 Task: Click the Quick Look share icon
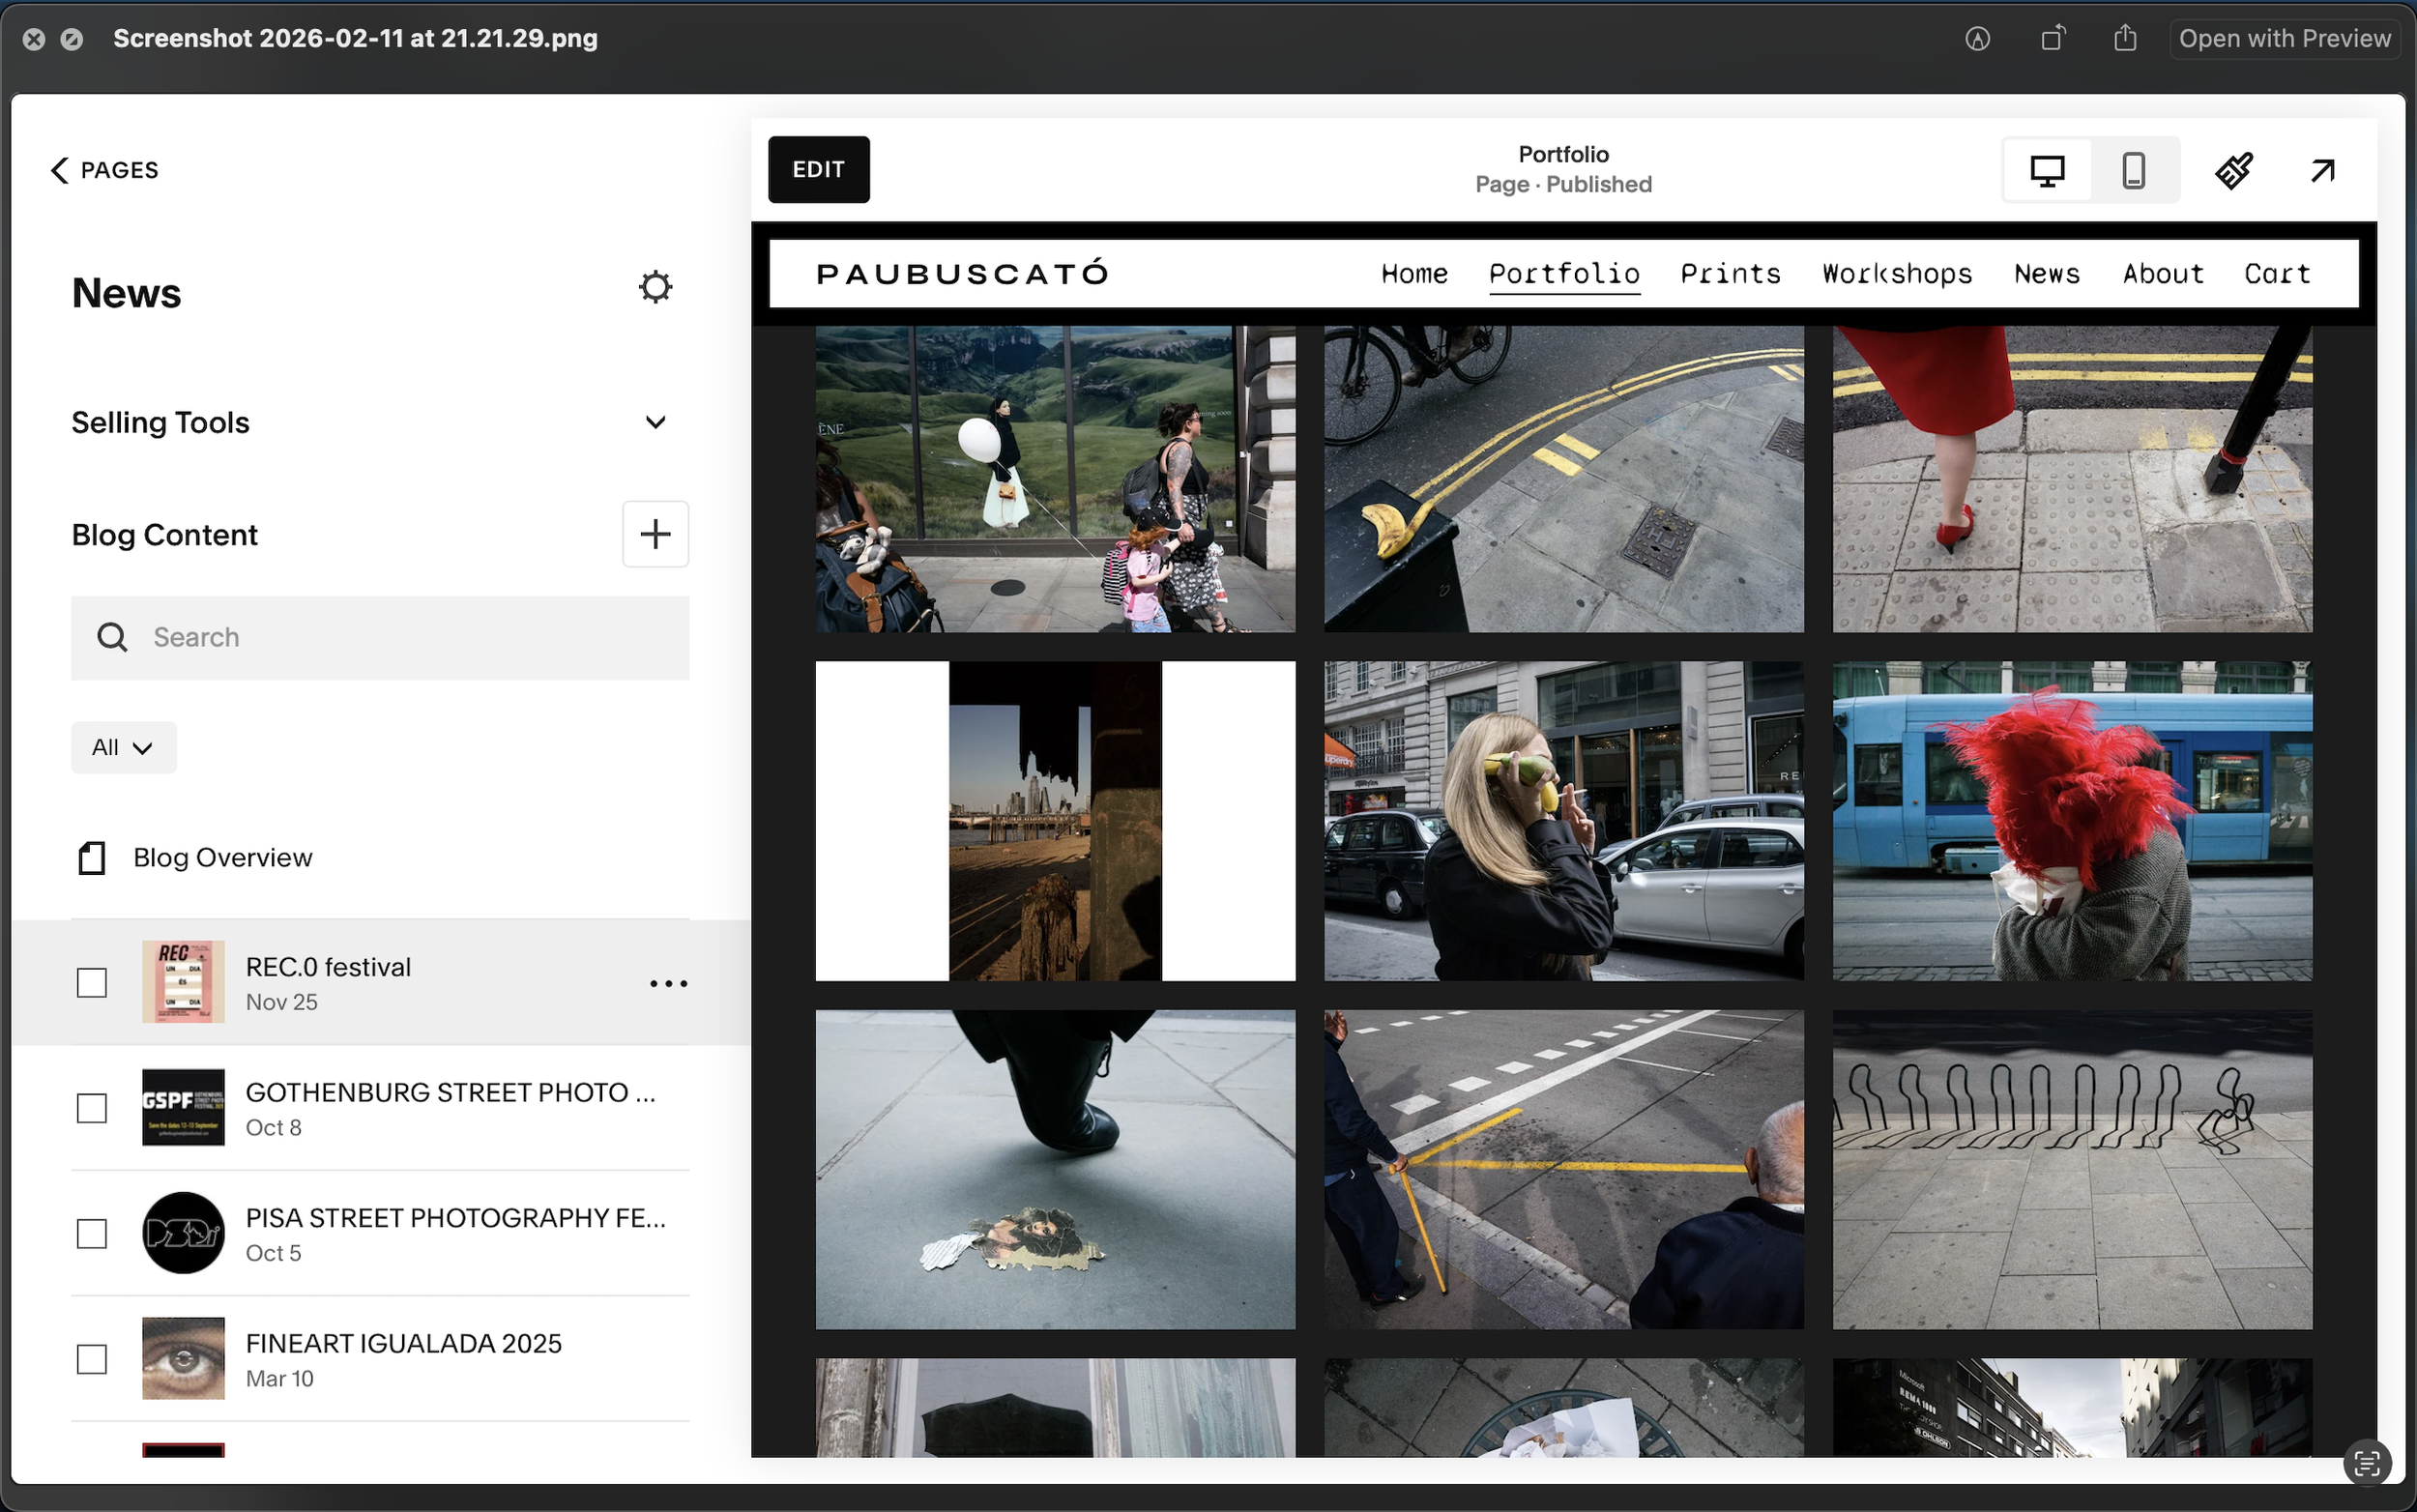(2125, 39)
